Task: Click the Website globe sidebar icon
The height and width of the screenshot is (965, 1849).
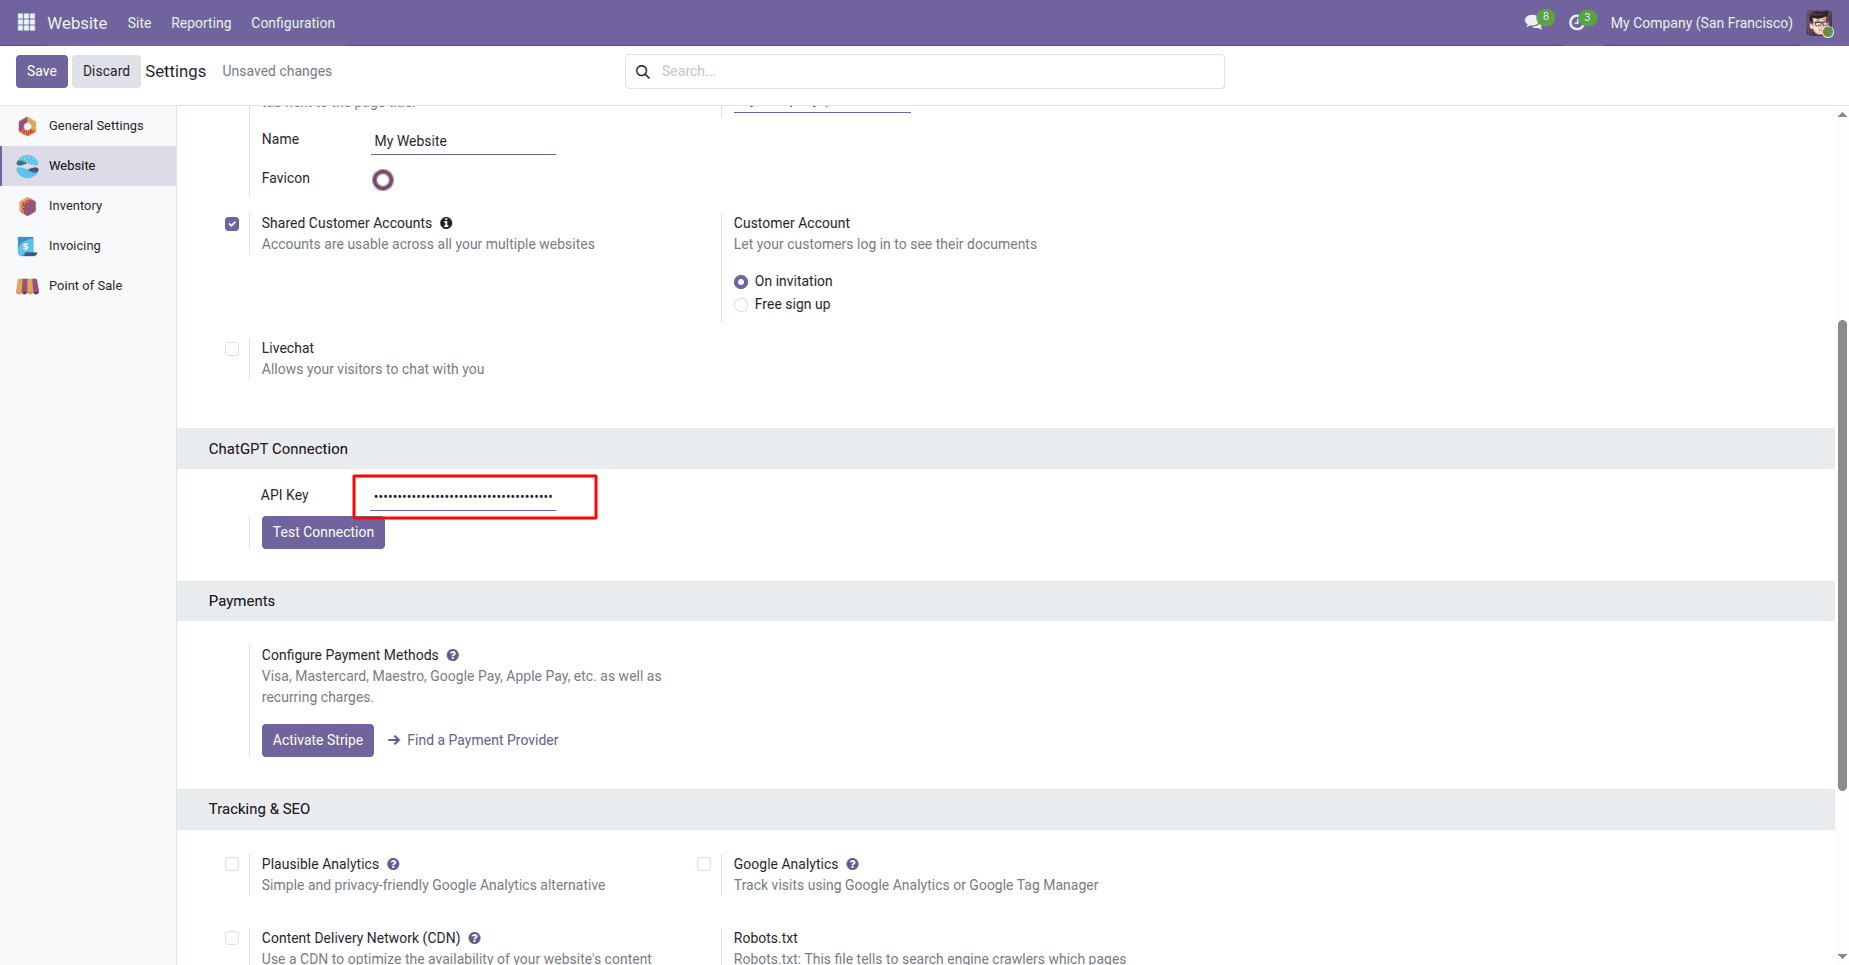Action: (28, 166)
